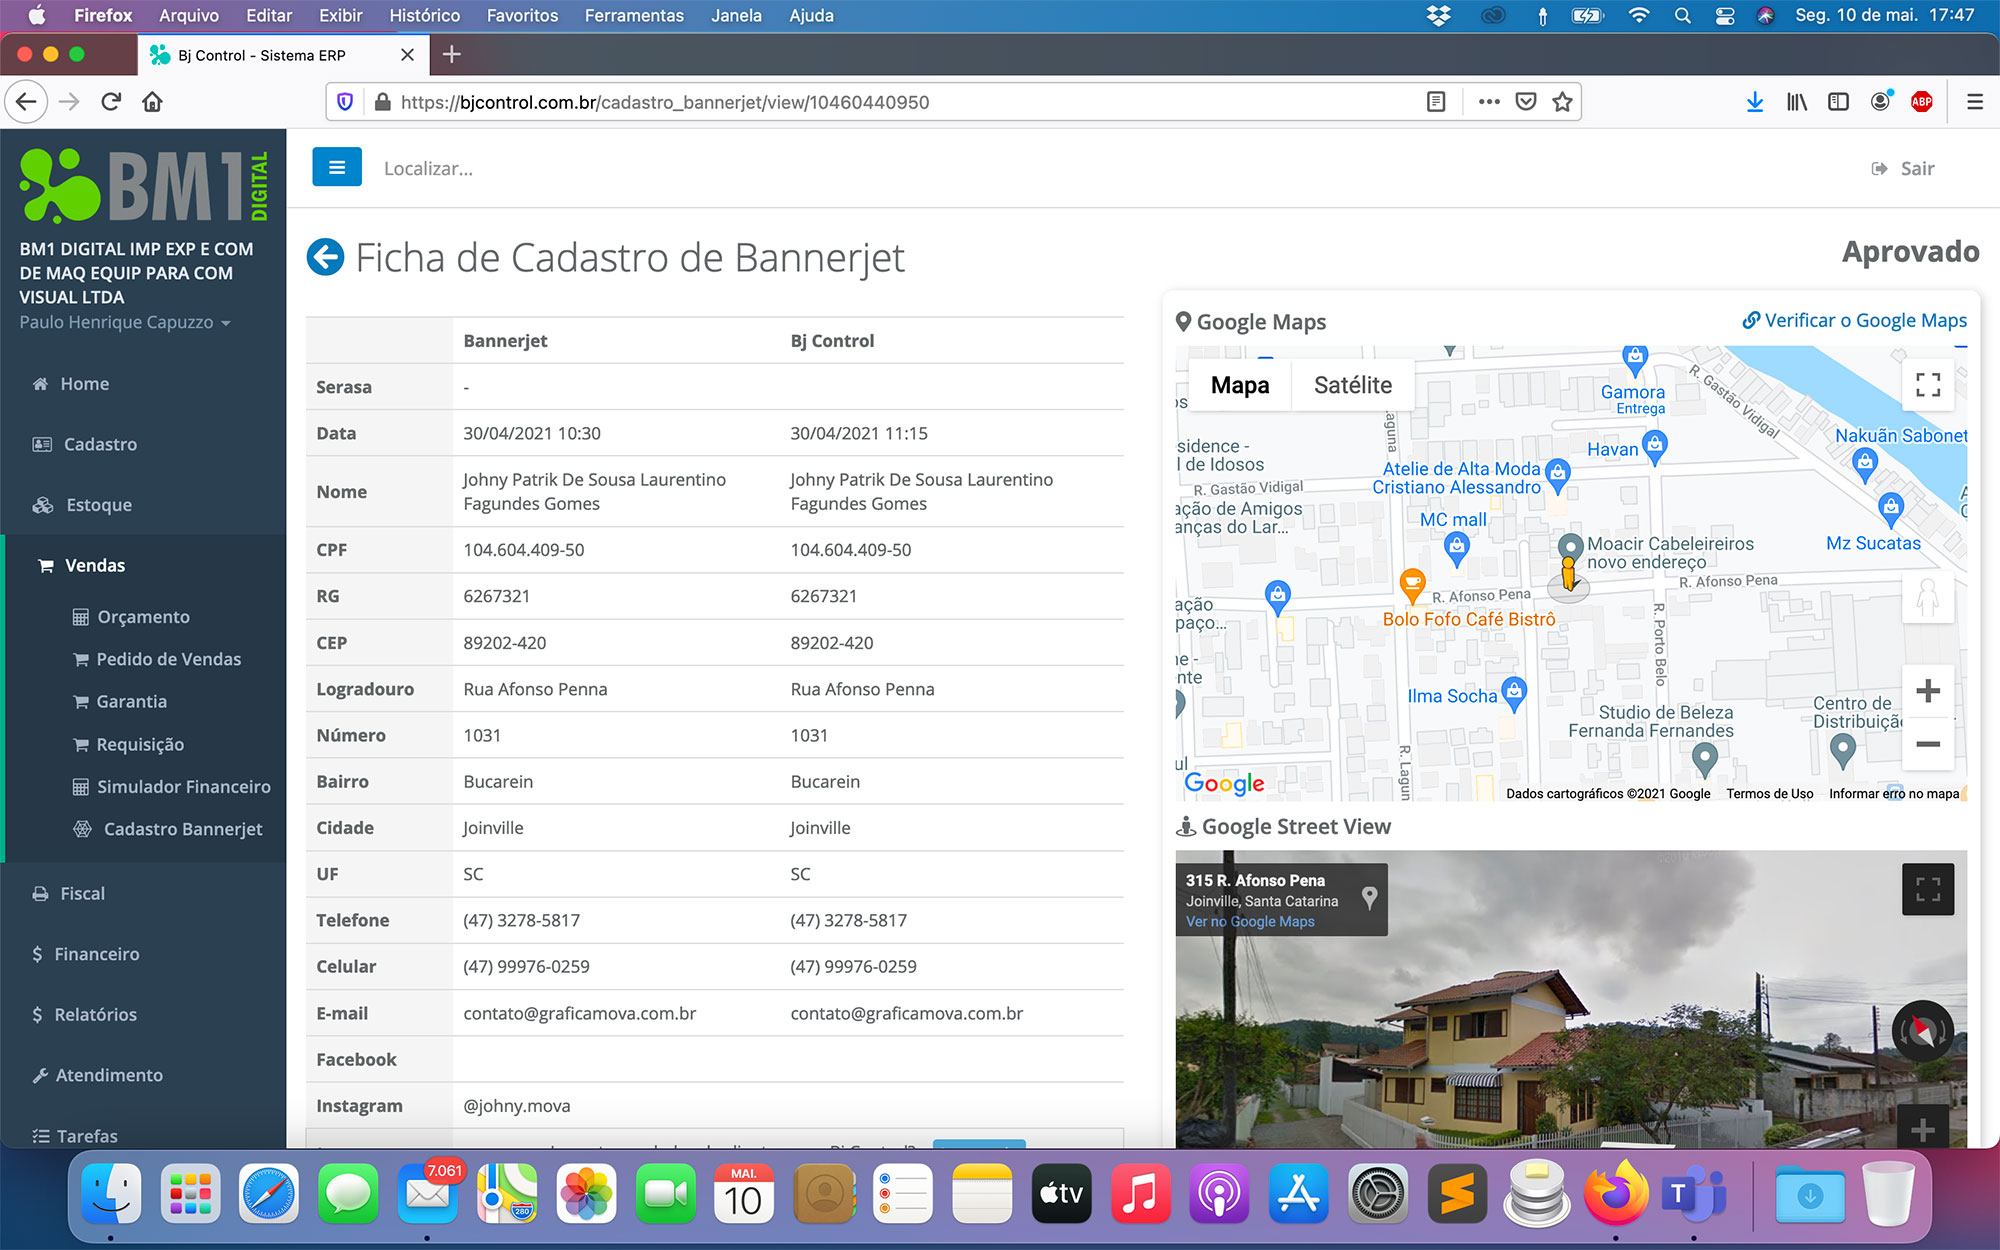Collapse the Vendas sidebar section

tap(95, 565)
